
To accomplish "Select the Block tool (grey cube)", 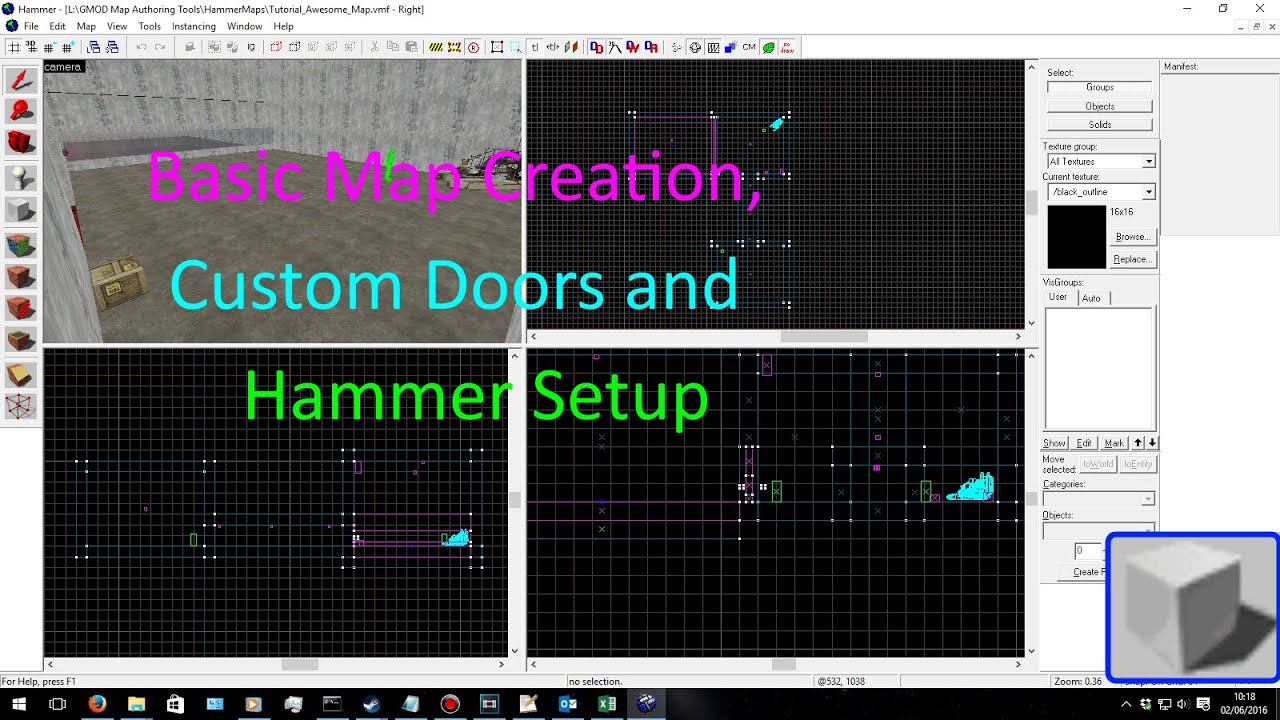I will click(x=22, y=210).
